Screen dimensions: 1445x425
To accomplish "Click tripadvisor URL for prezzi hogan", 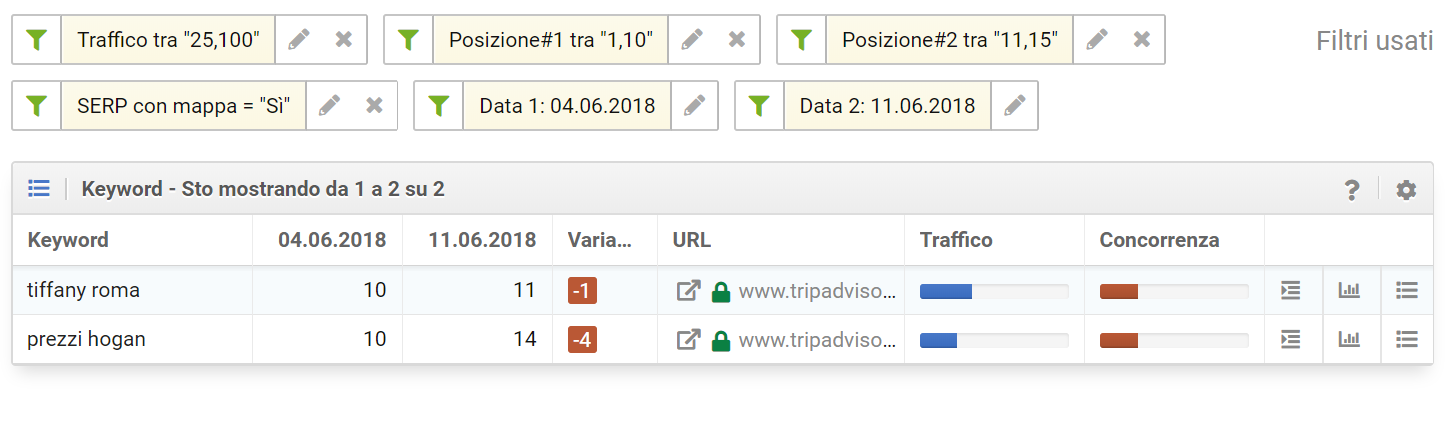I will [818, 340].
